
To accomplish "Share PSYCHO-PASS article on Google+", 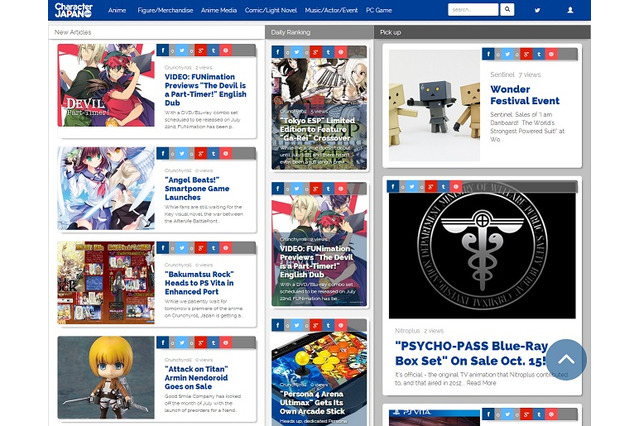I will (431, 186).
